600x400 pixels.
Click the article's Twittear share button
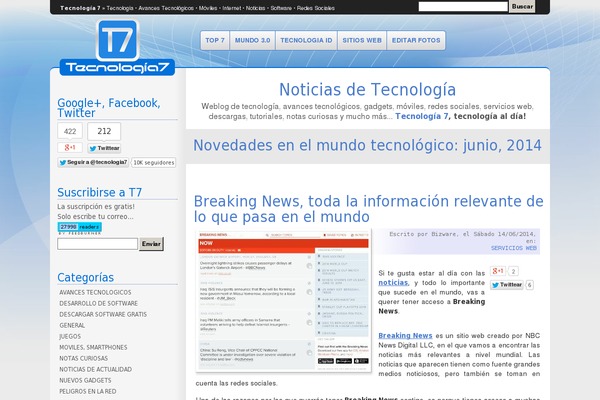pos(507,285)
